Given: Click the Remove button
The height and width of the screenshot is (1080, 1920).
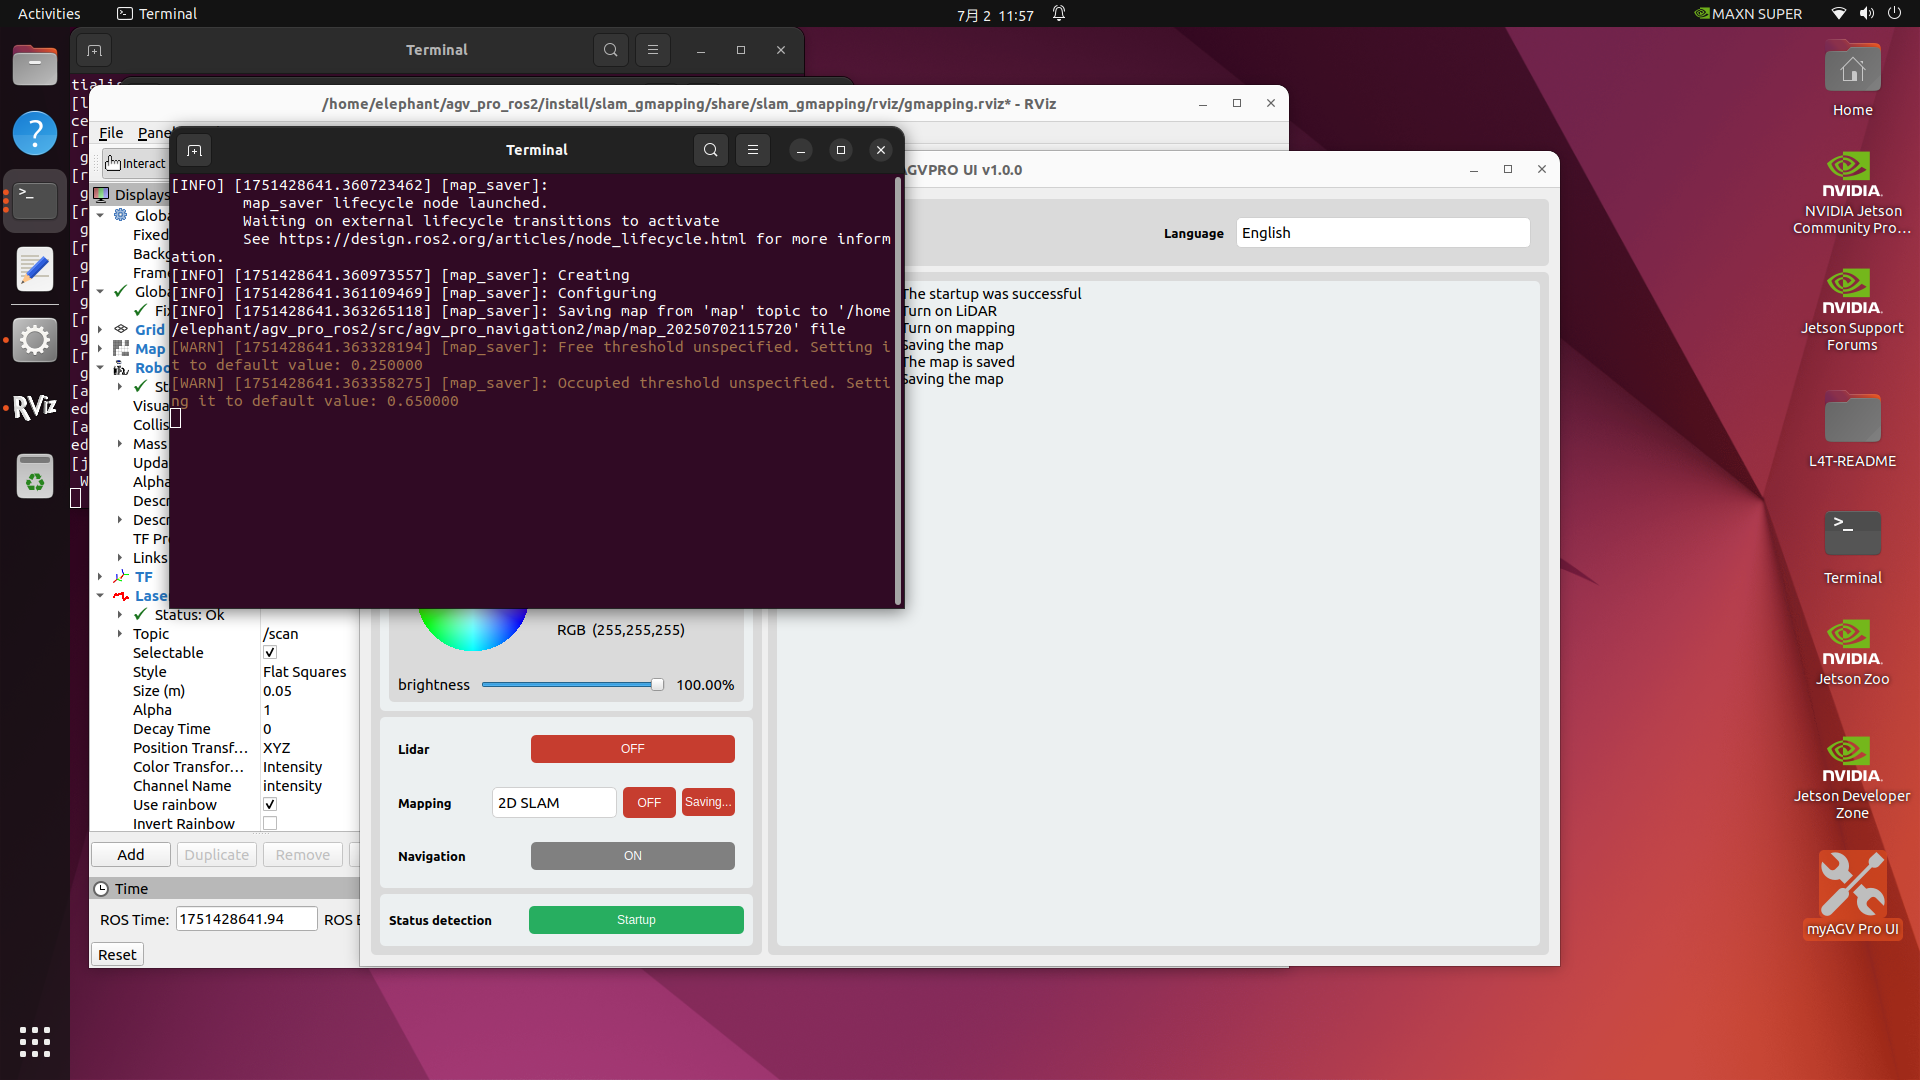Looking at the screenshot, I should pyautogui.click(x=303, y=855).
